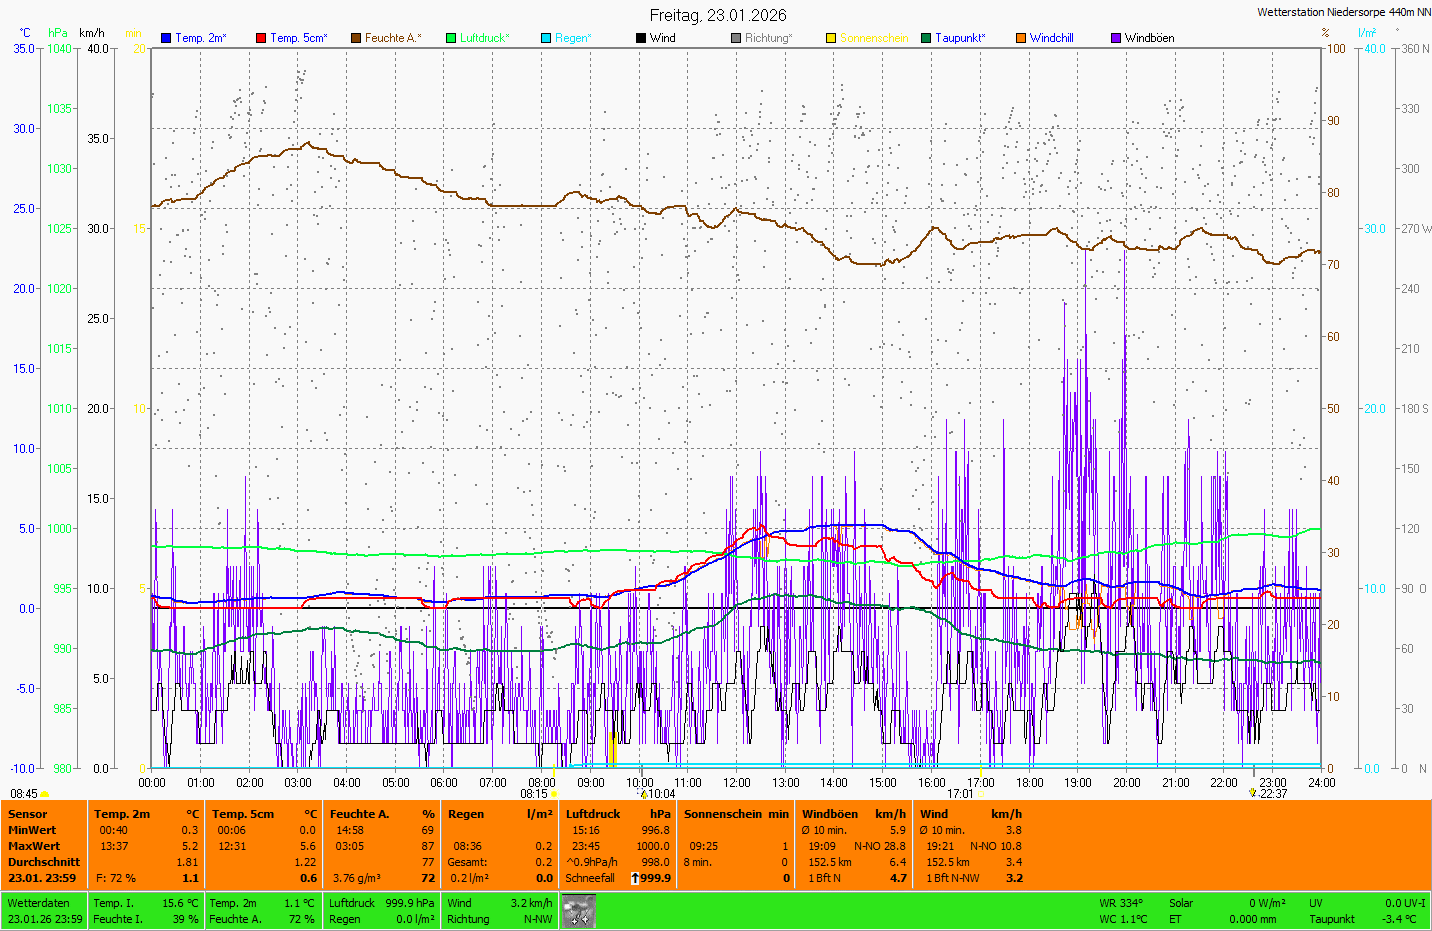
Task: Click the blue Temp. 2m legend square
Action: pos(166,38)
